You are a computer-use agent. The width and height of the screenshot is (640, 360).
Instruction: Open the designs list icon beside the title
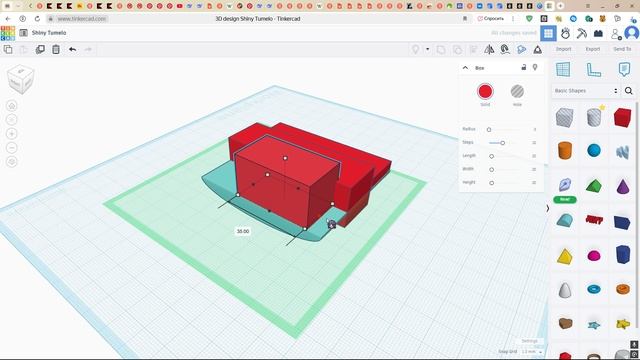23,33
